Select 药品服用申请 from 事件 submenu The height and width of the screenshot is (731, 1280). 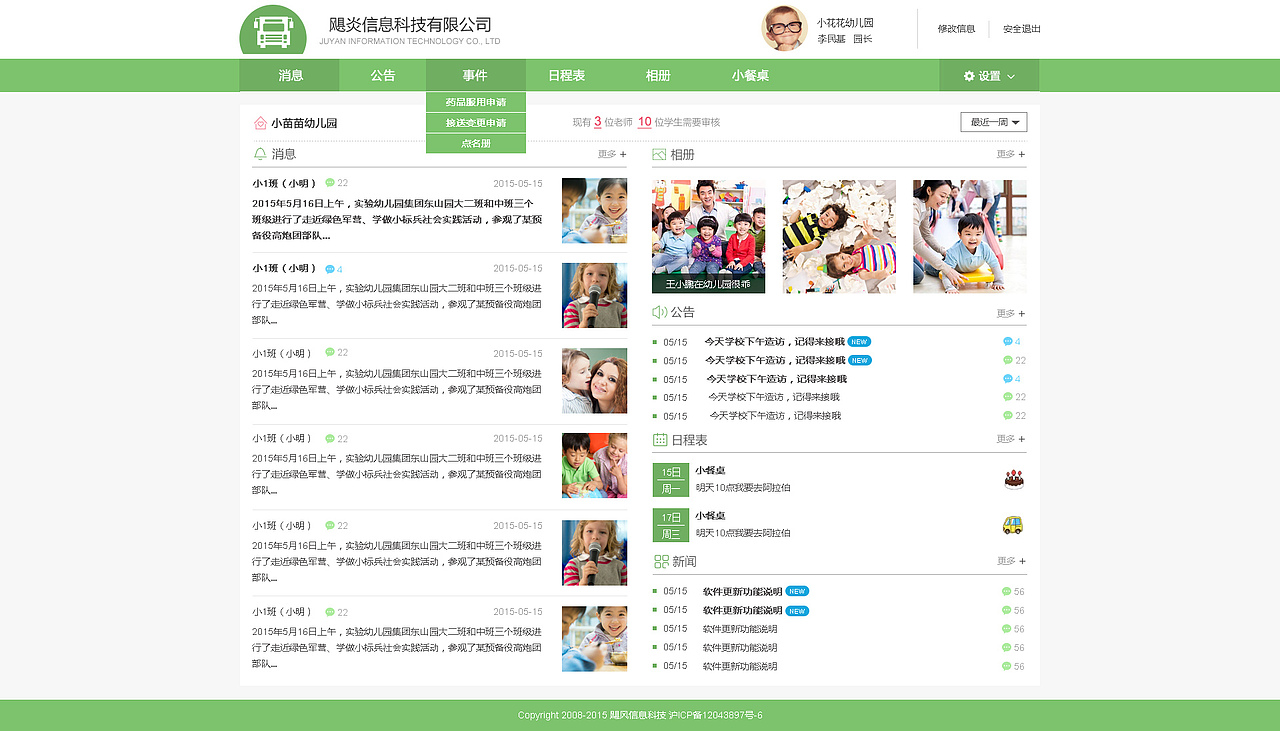(476, 102)
